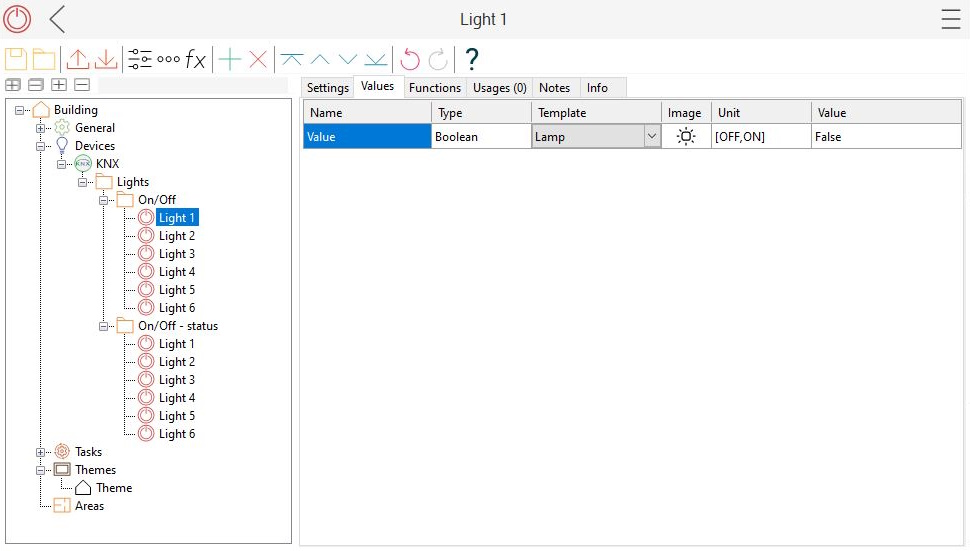
Task: Click the Template column header
Action: pyautogui.click(x=596, y=113)
